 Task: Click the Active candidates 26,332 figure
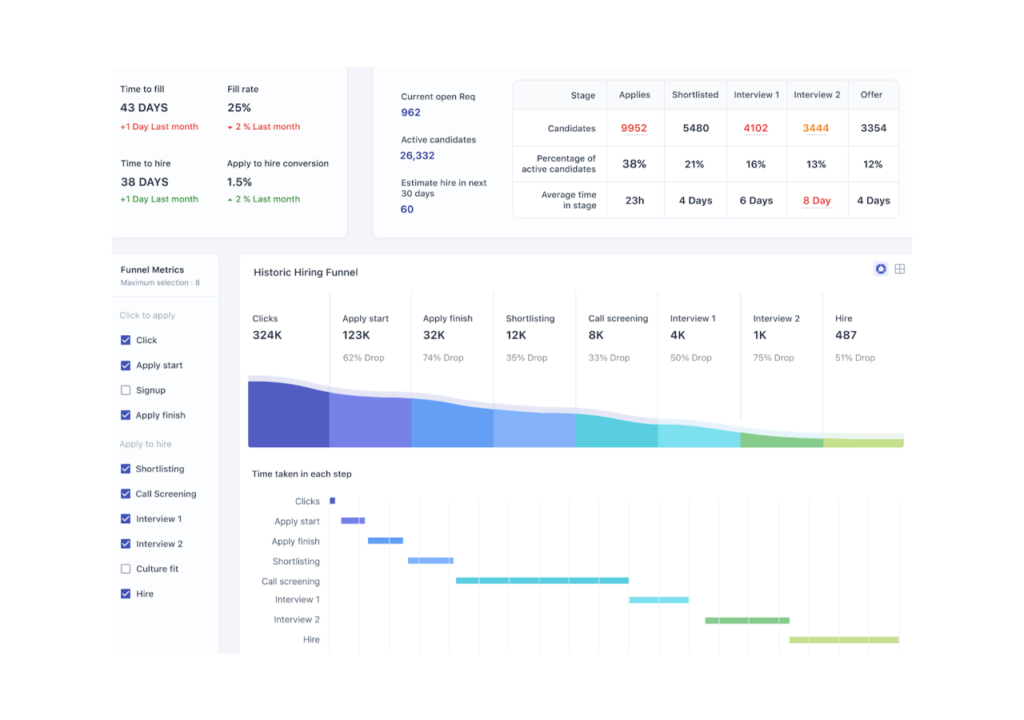418,156
